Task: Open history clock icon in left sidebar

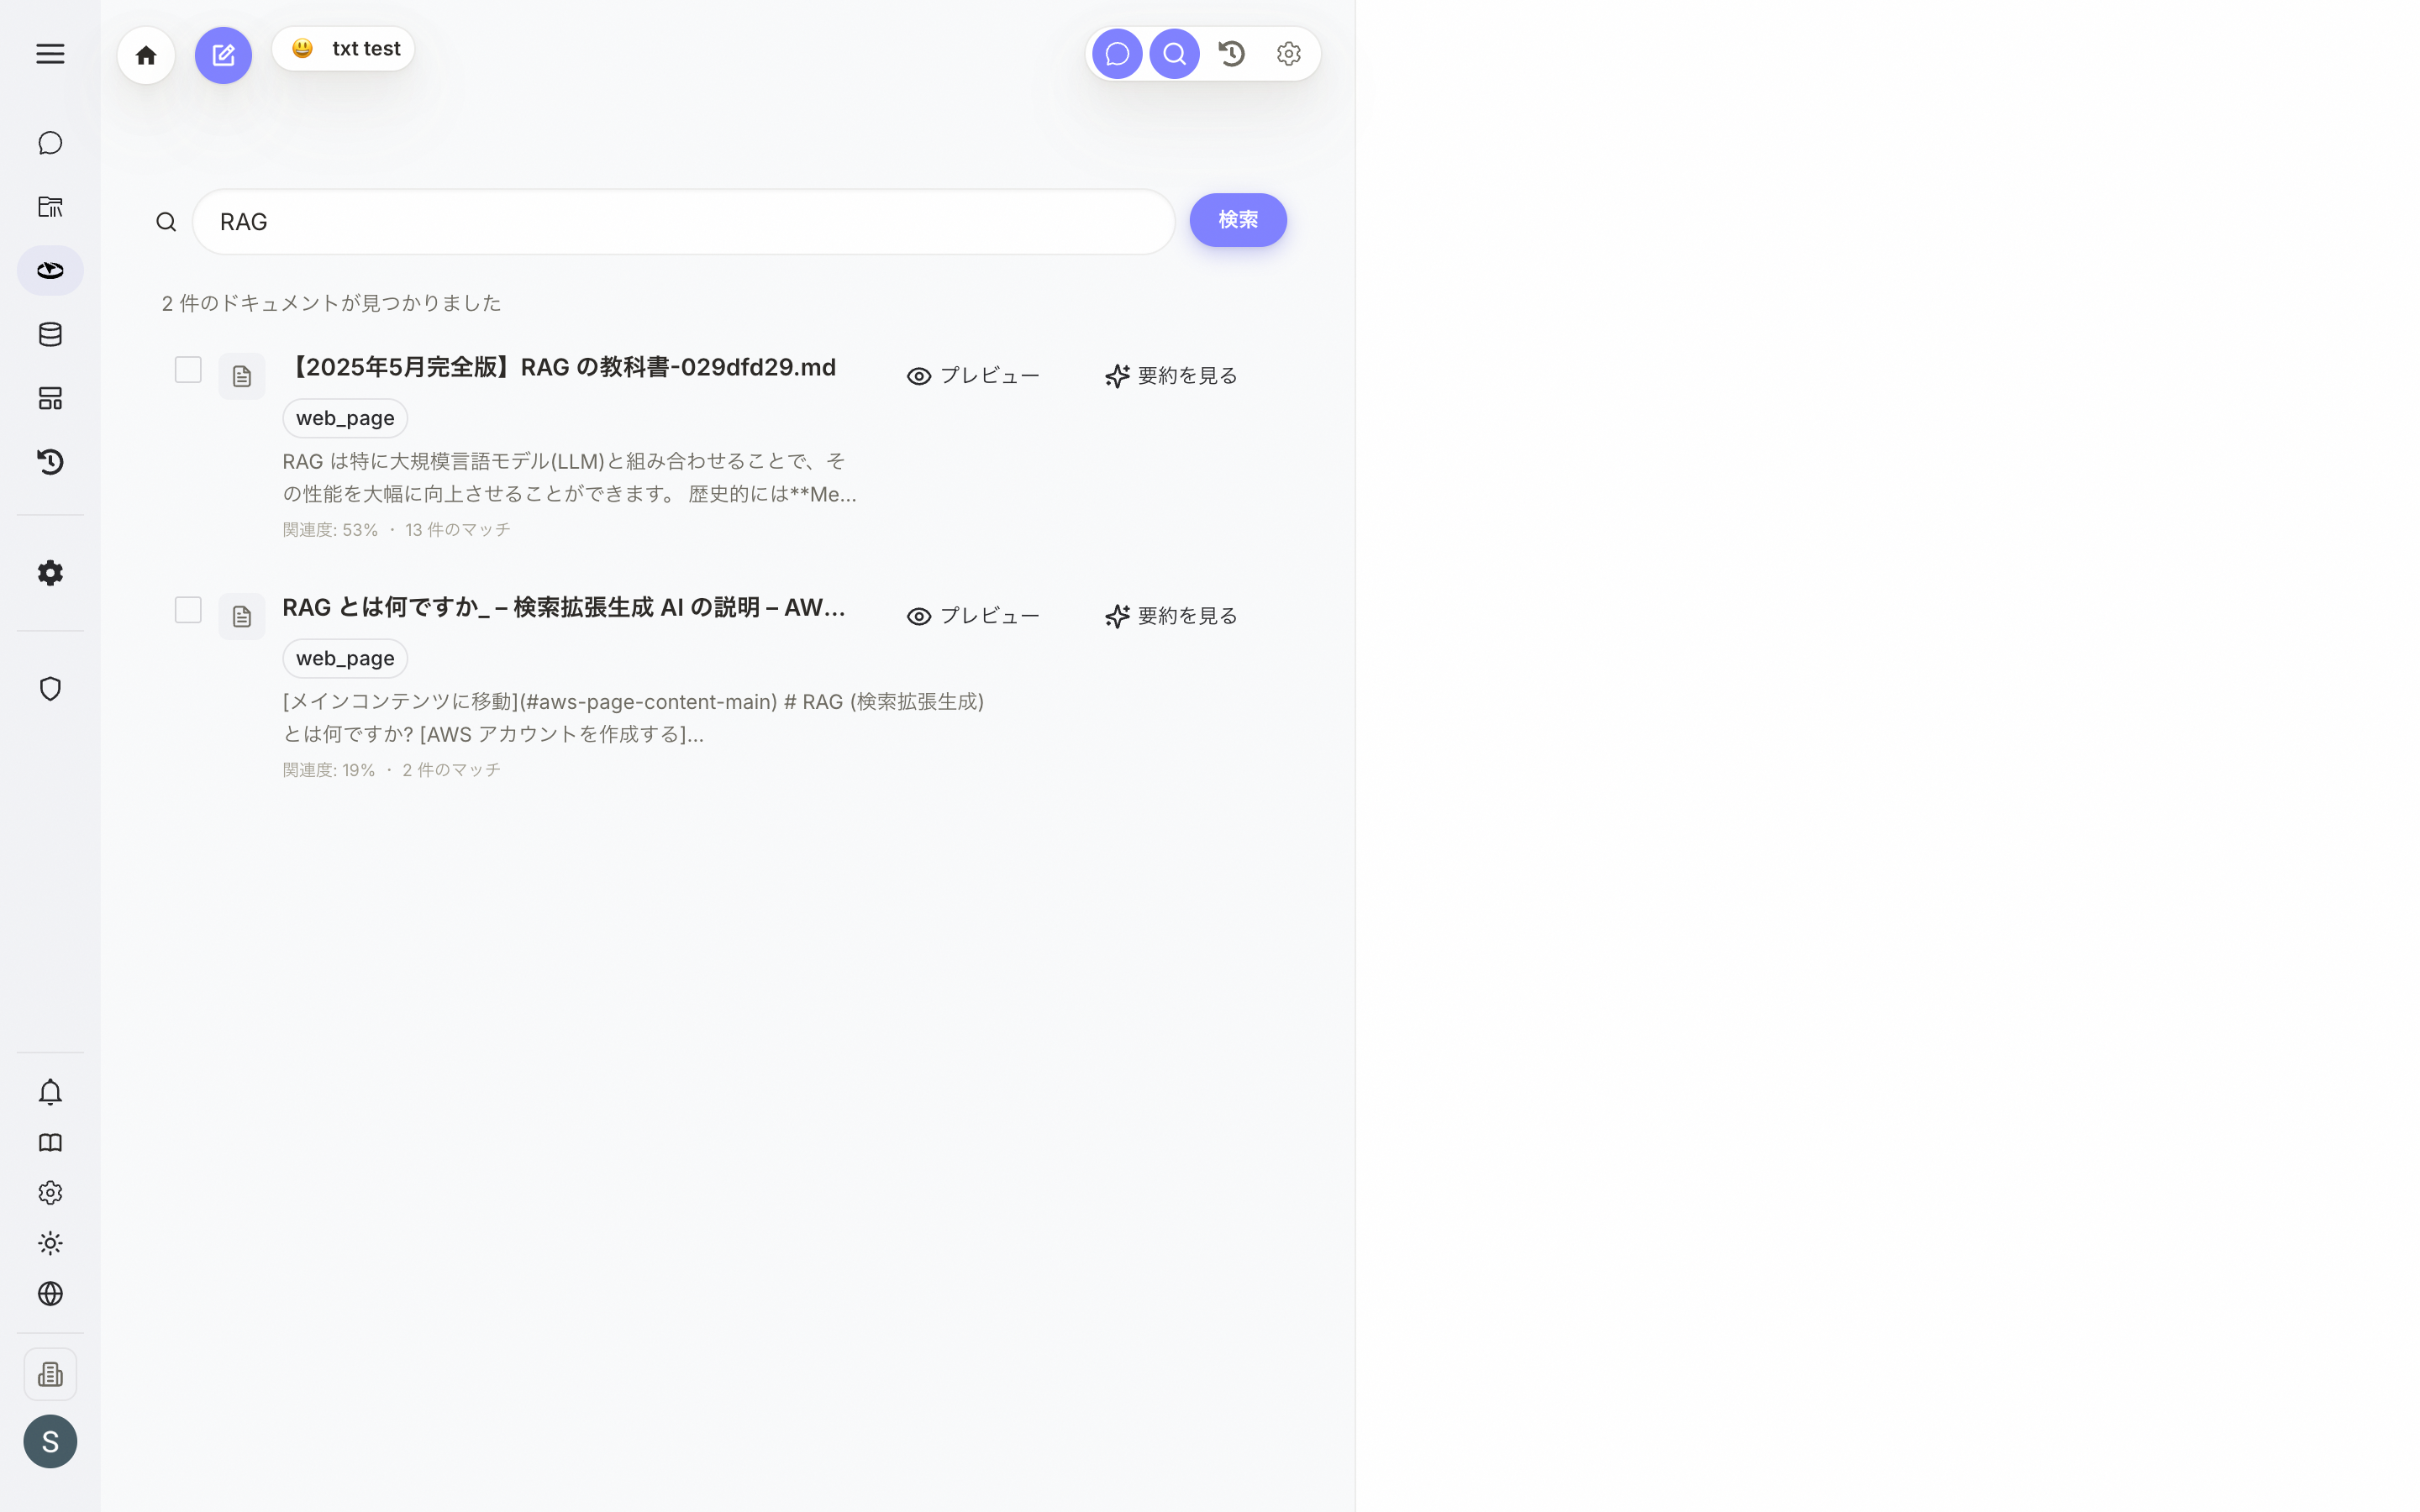Action: [50, 462]
